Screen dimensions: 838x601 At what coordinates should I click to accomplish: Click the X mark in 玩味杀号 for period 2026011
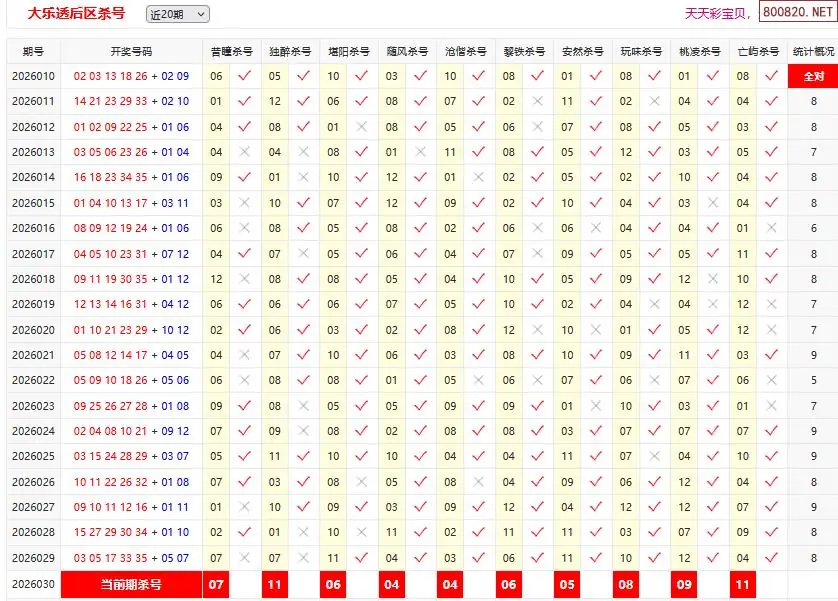pos(655,101)
